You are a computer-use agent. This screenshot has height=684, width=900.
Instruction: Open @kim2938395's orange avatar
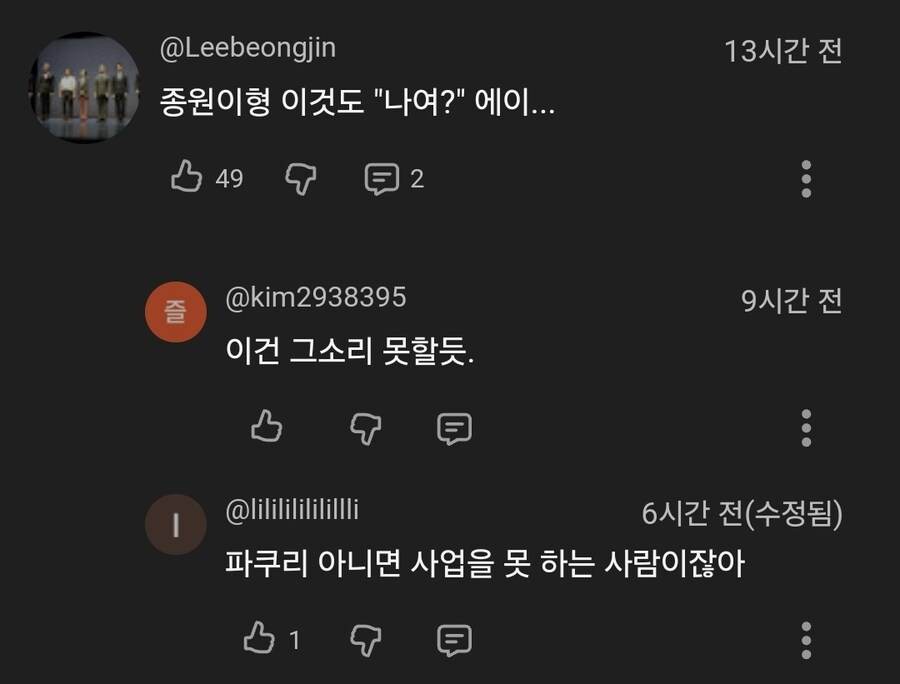[175, 313]
